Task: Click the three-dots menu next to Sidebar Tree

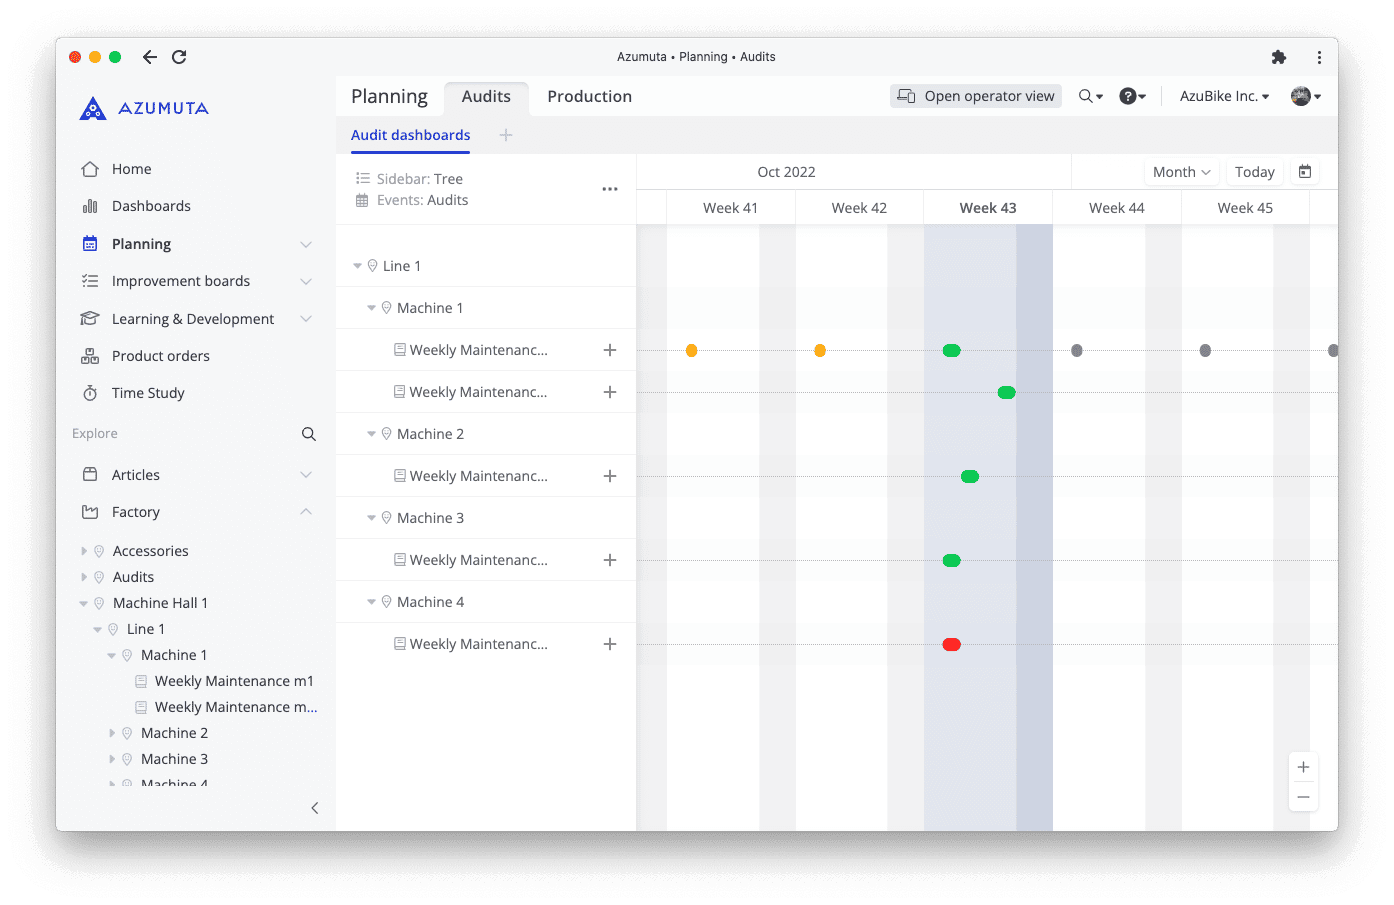Action: (x=610, y=188)
